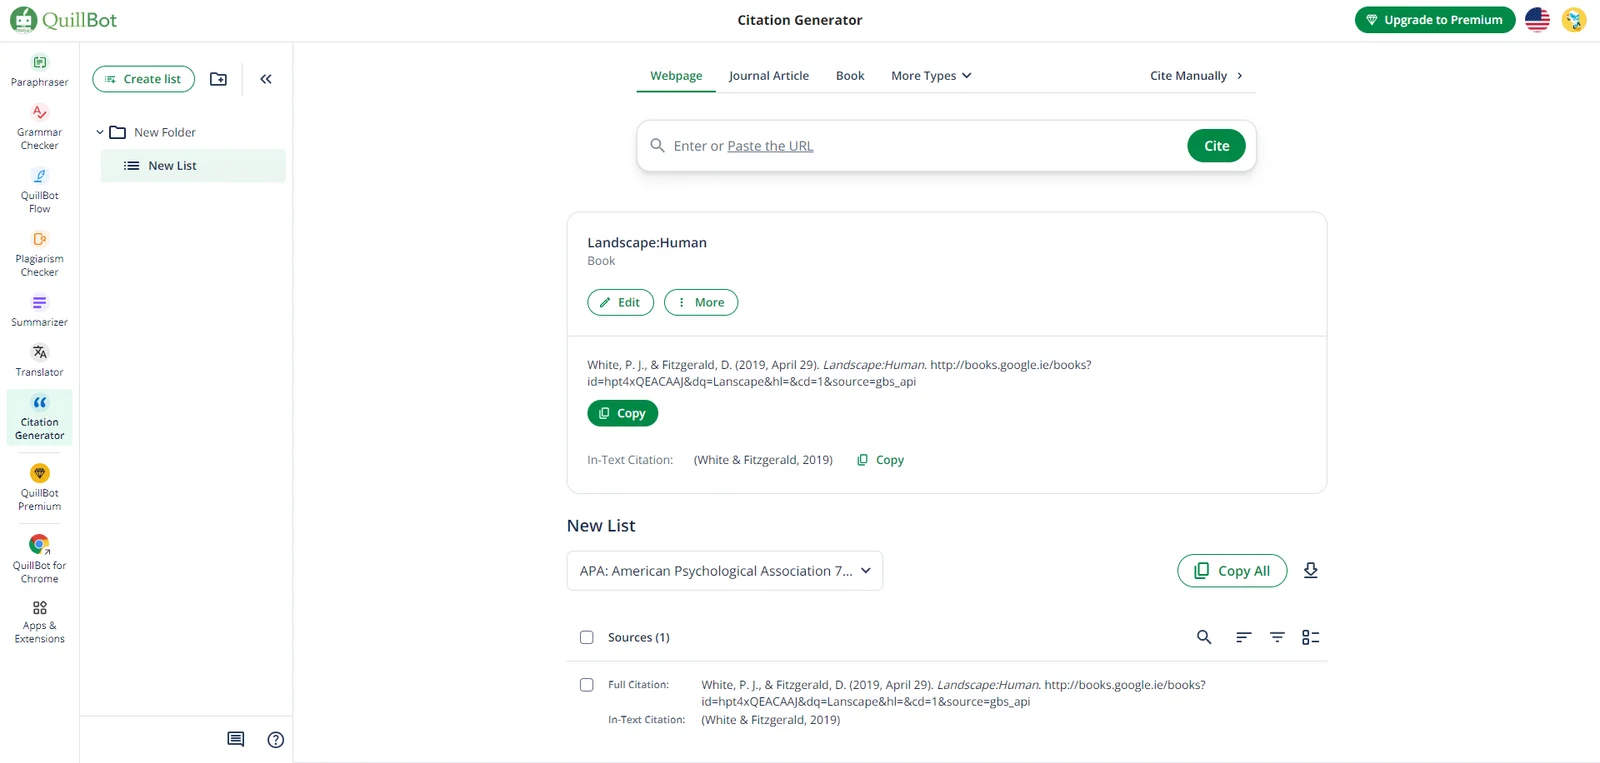The width and height of the screenshot is (1600, 763).
Task: Switch to the Book tab
Action: tap(850, 76)
